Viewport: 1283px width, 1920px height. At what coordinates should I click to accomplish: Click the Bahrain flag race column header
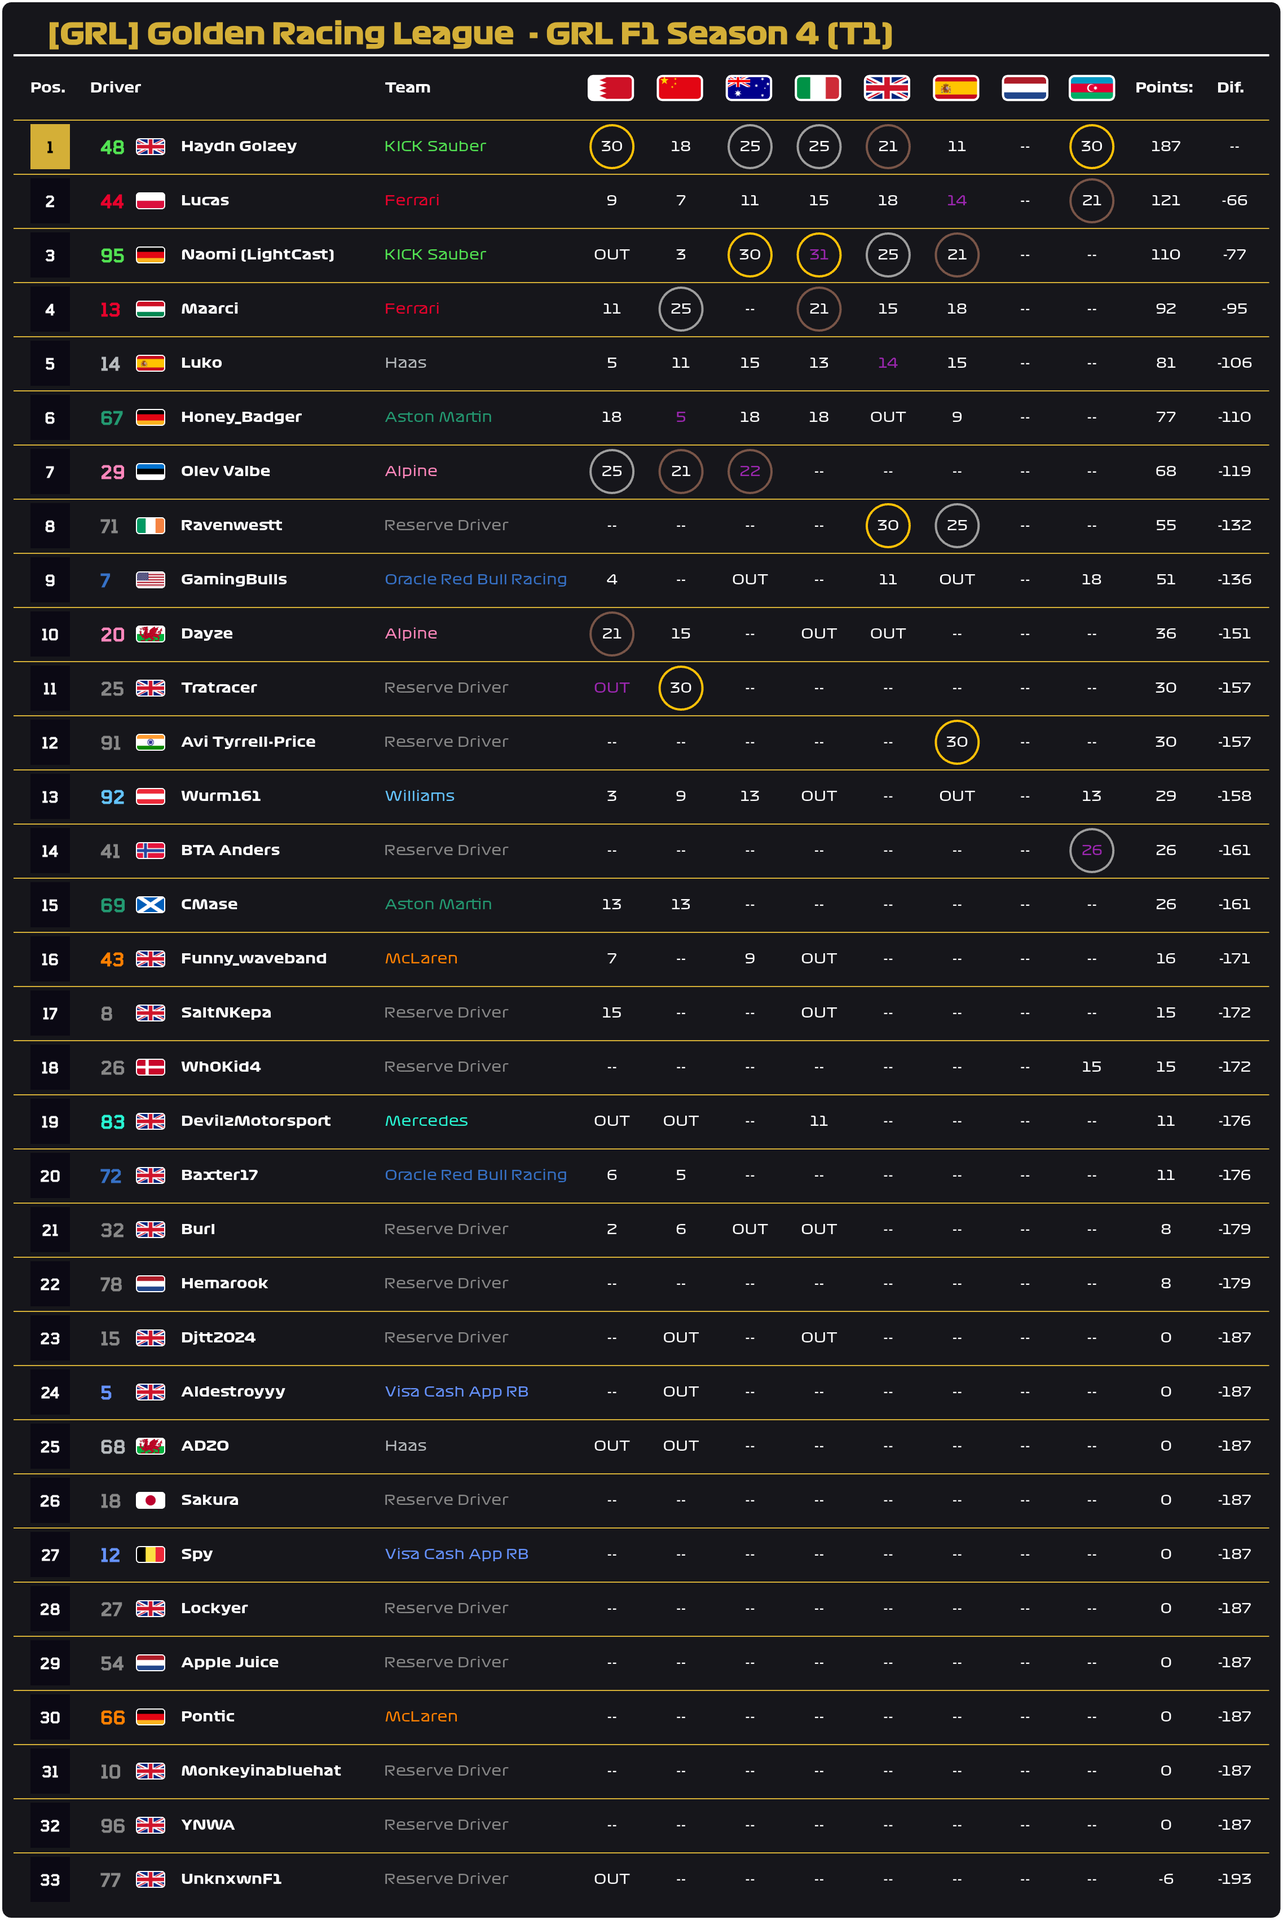[x=610, y=88]
